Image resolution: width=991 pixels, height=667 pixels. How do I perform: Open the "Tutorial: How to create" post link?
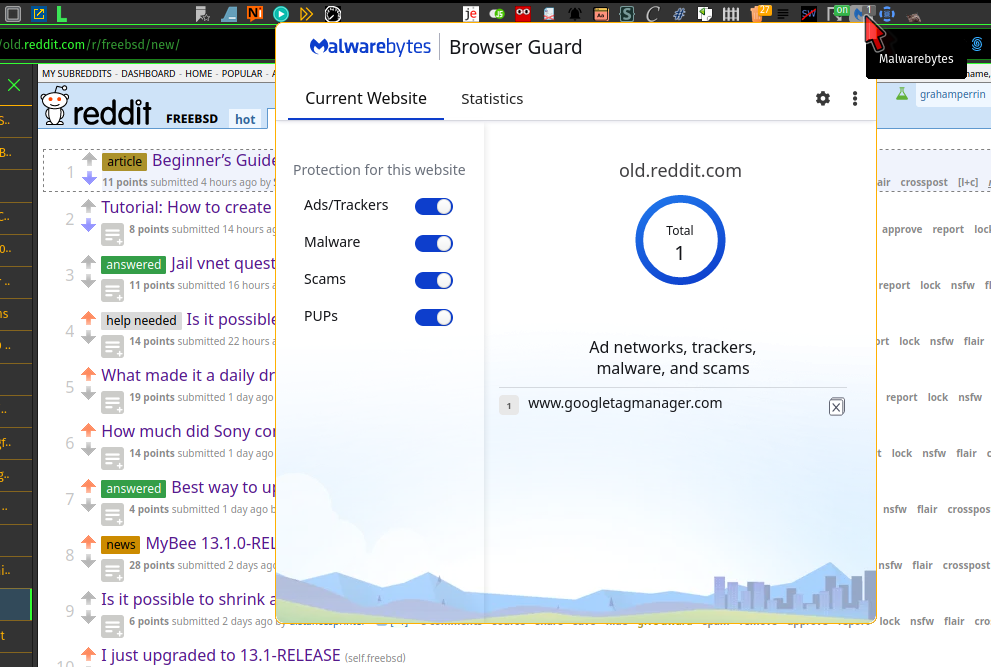pyautogui.click(x=186, y=207)
